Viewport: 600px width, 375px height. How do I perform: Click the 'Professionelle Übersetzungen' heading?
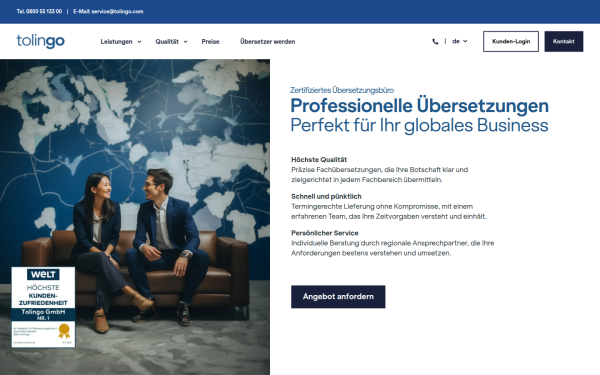[x=419, y=106]
